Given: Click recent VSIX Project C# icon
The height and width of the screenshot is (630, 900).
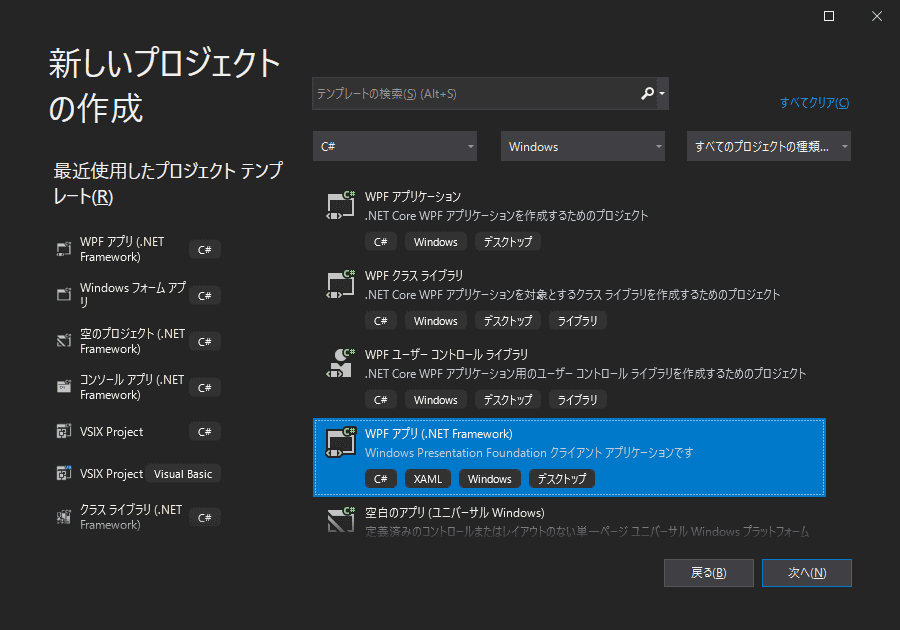Looking at the screenshot, I should (64, 431).
